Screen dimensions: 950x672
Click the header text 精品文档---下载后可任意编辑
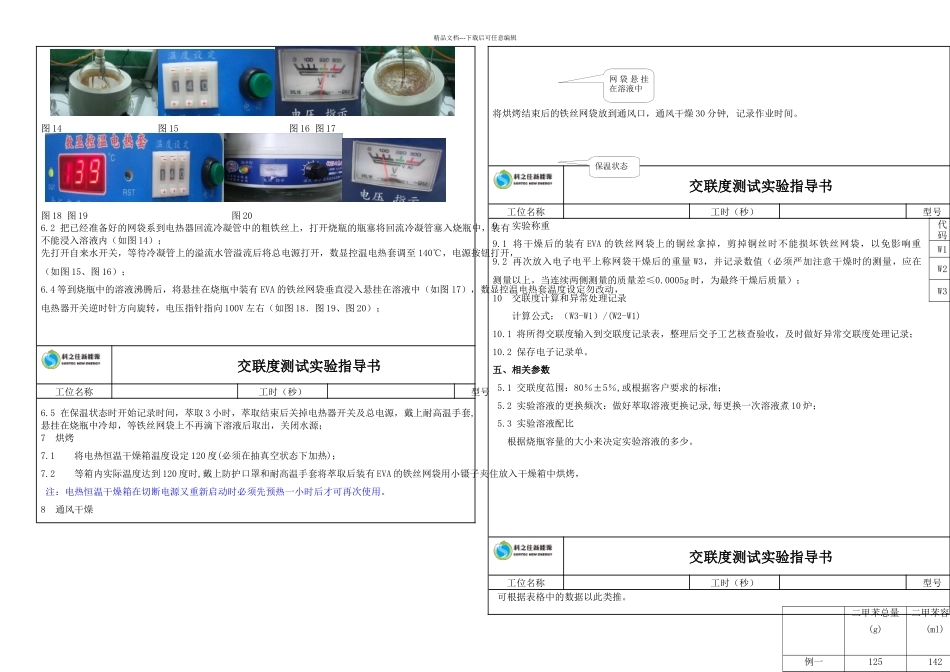coord(475,38)
